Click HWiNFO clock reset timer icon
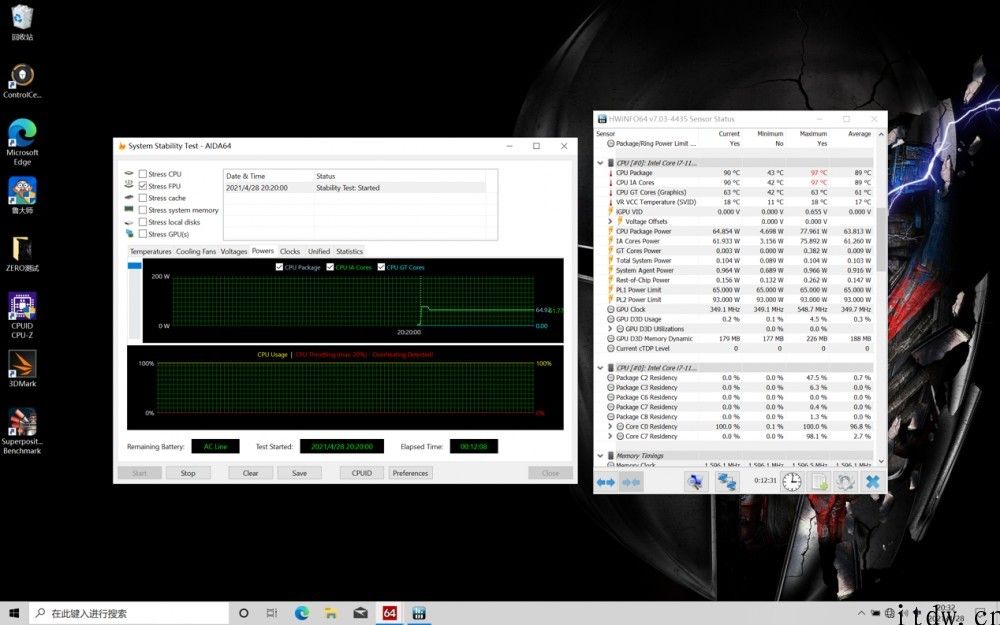This screenshot has height=625, width=1000. tap(792, 482)
